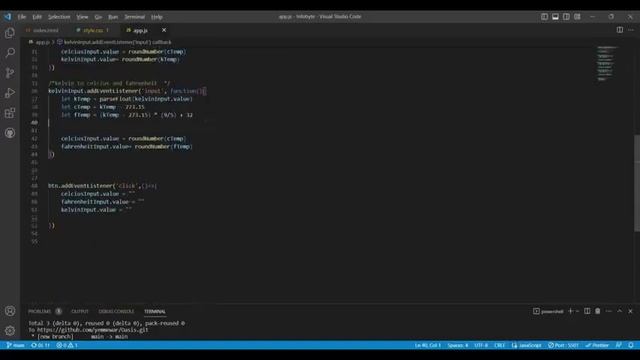Open the Accounts menu icon

click(x=10, y=311)
